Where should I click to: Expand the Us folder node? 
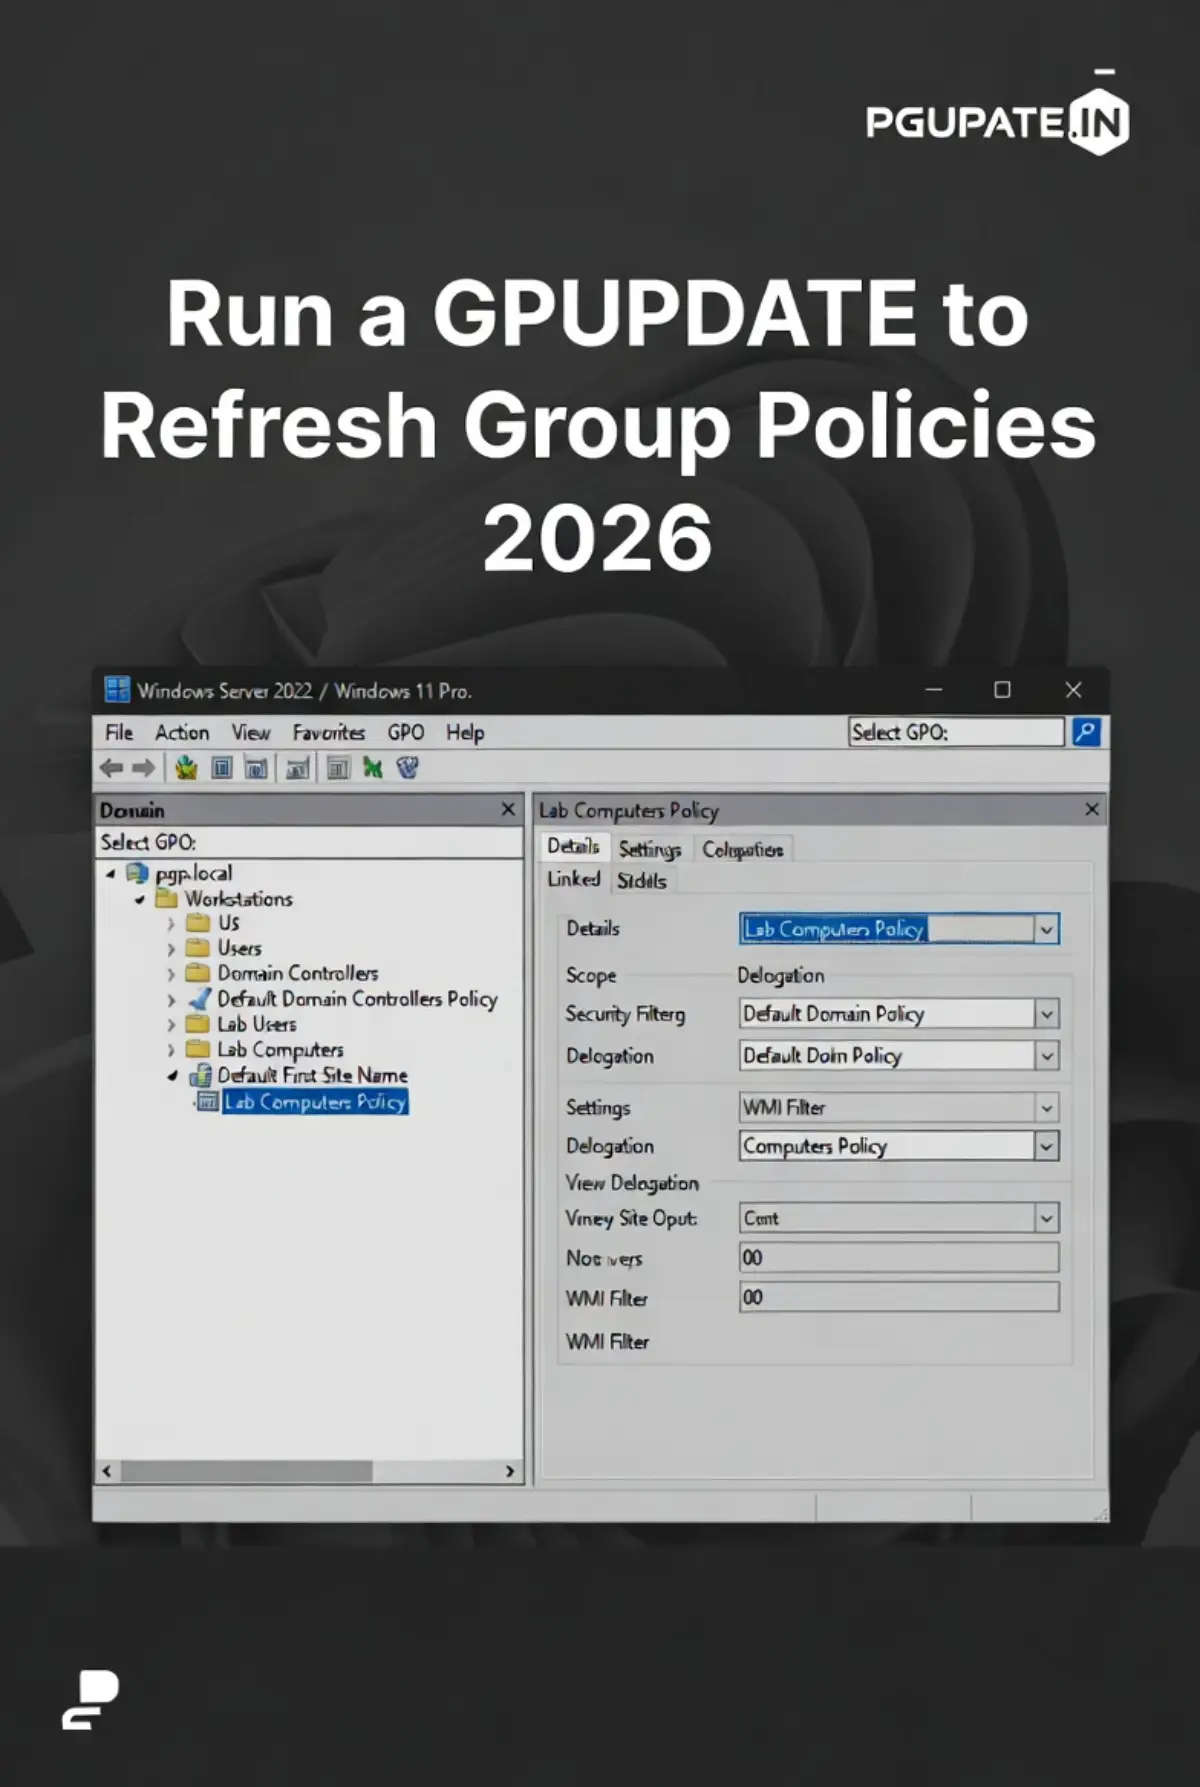point(171,924)
